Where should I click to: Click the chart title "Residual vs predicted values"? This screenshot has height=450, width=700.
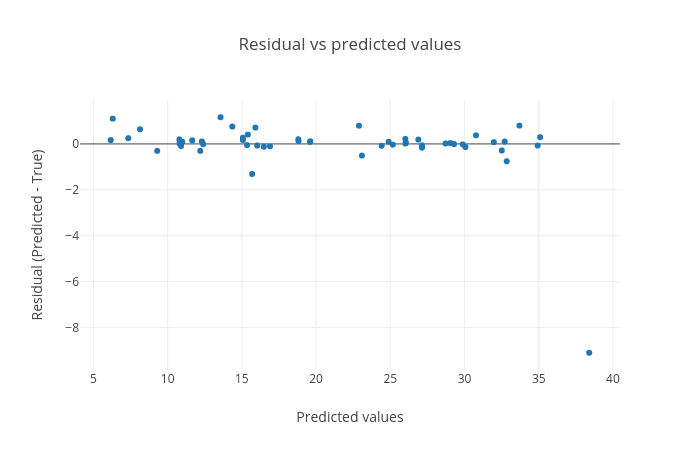click(349, 45)
